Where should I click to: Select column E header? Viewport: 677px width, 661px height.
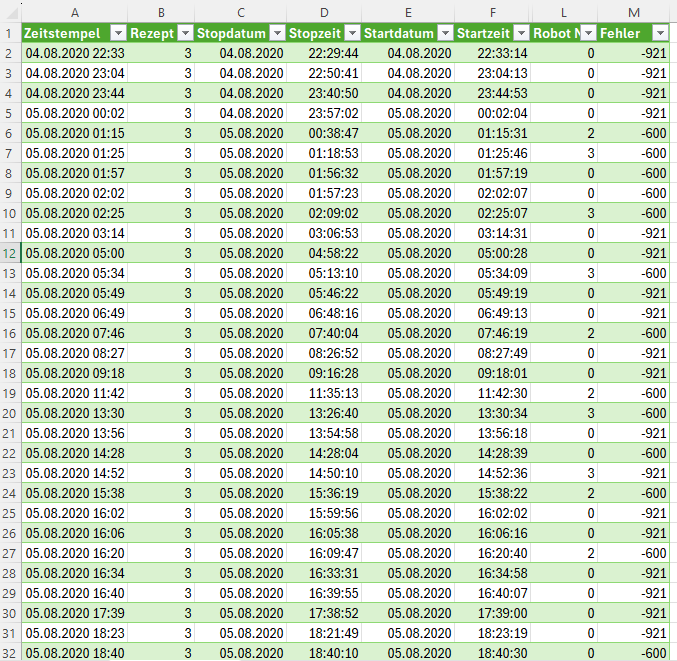(408, 13)
